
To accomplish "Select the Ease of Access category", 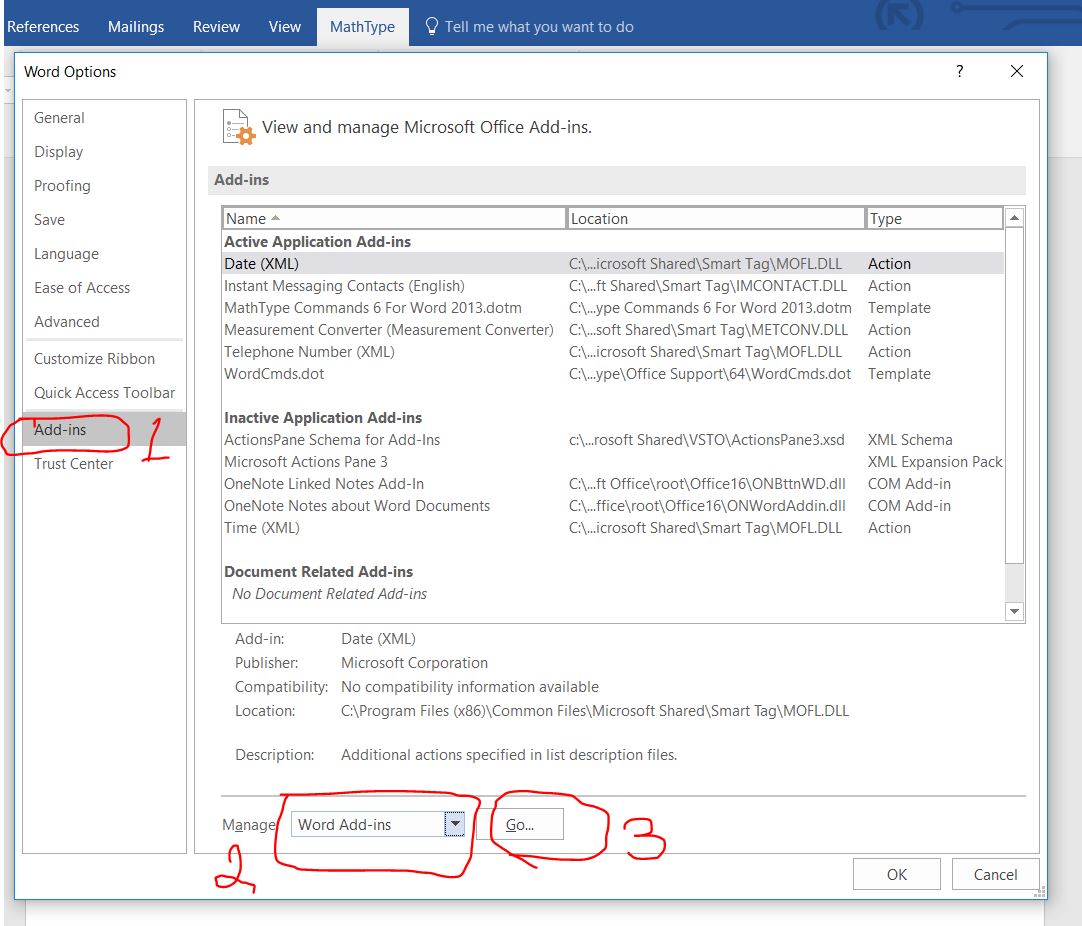I will tap(104, 288).
